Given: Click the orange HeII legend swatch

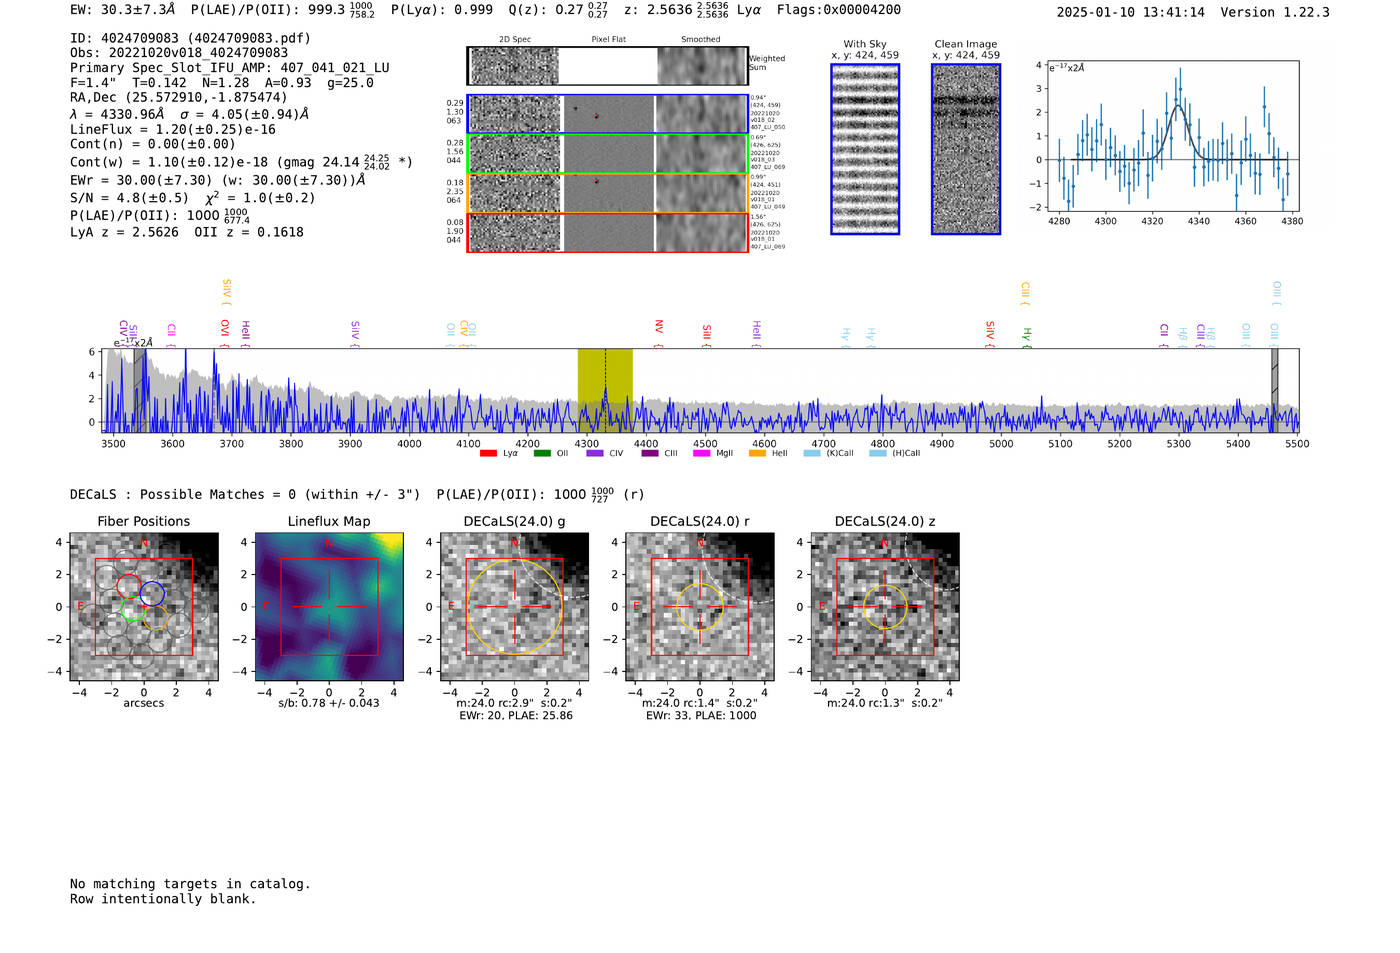Looking at the screenshot, I should point(757,453).
